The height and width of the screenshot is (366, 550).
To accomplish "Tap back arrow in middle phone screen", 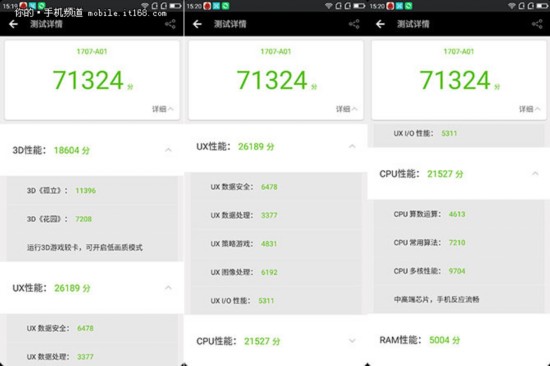I will [197, 24].
